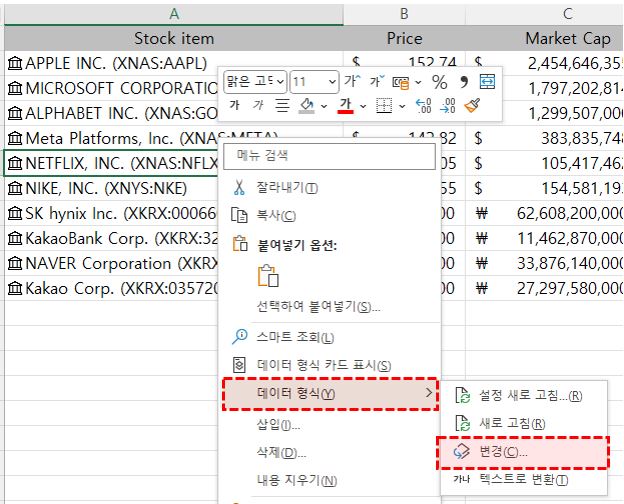Select 변경(C)... in submenu
This screenshot has height=504, width=624.
tap(523, 453)
